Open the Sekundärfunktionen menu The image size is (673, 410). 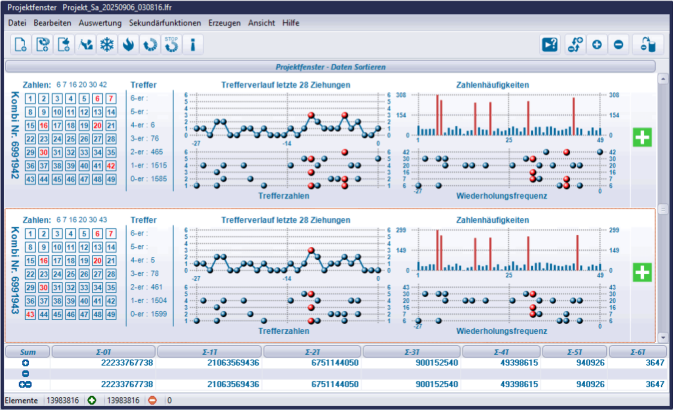tap(165, 23)
